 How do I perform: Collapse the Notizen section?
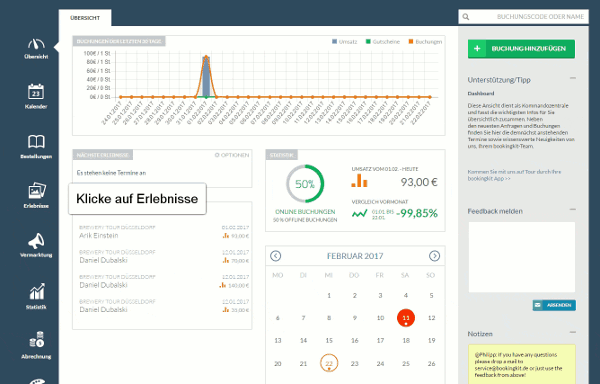[572, 332]
